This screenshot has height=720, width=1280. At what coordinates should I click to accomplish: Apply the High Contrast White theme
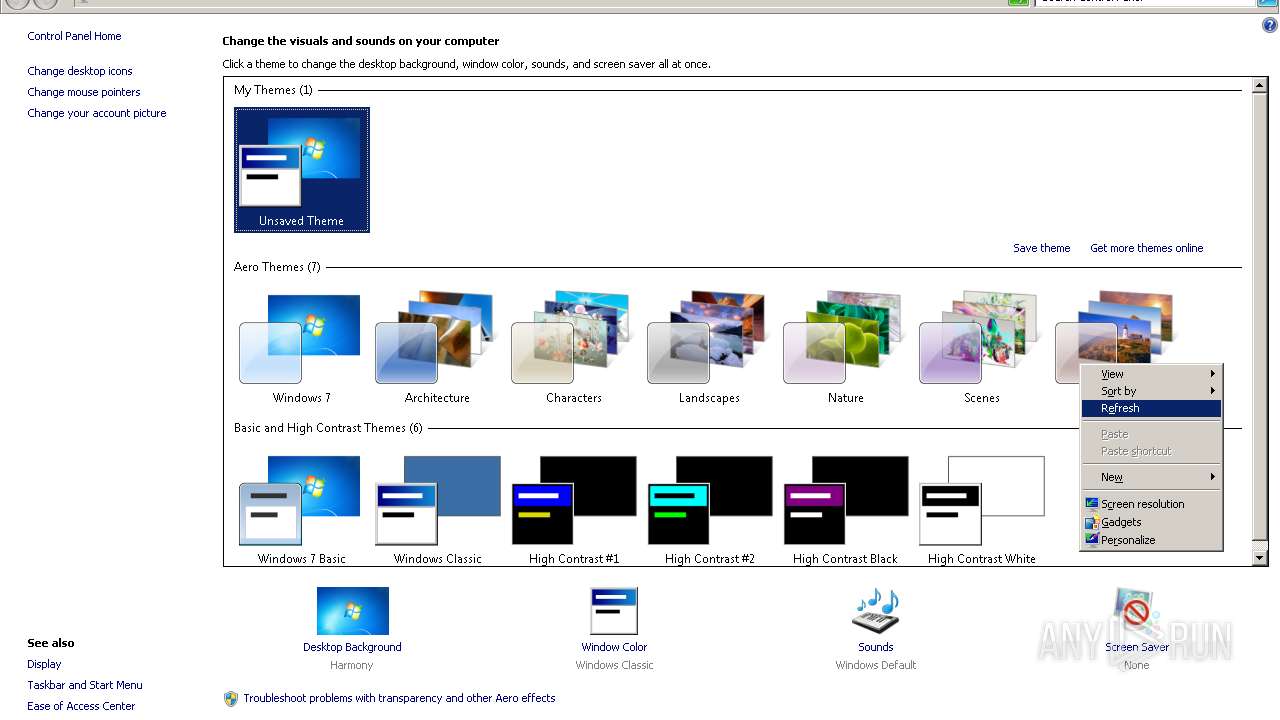coord(981,509)
